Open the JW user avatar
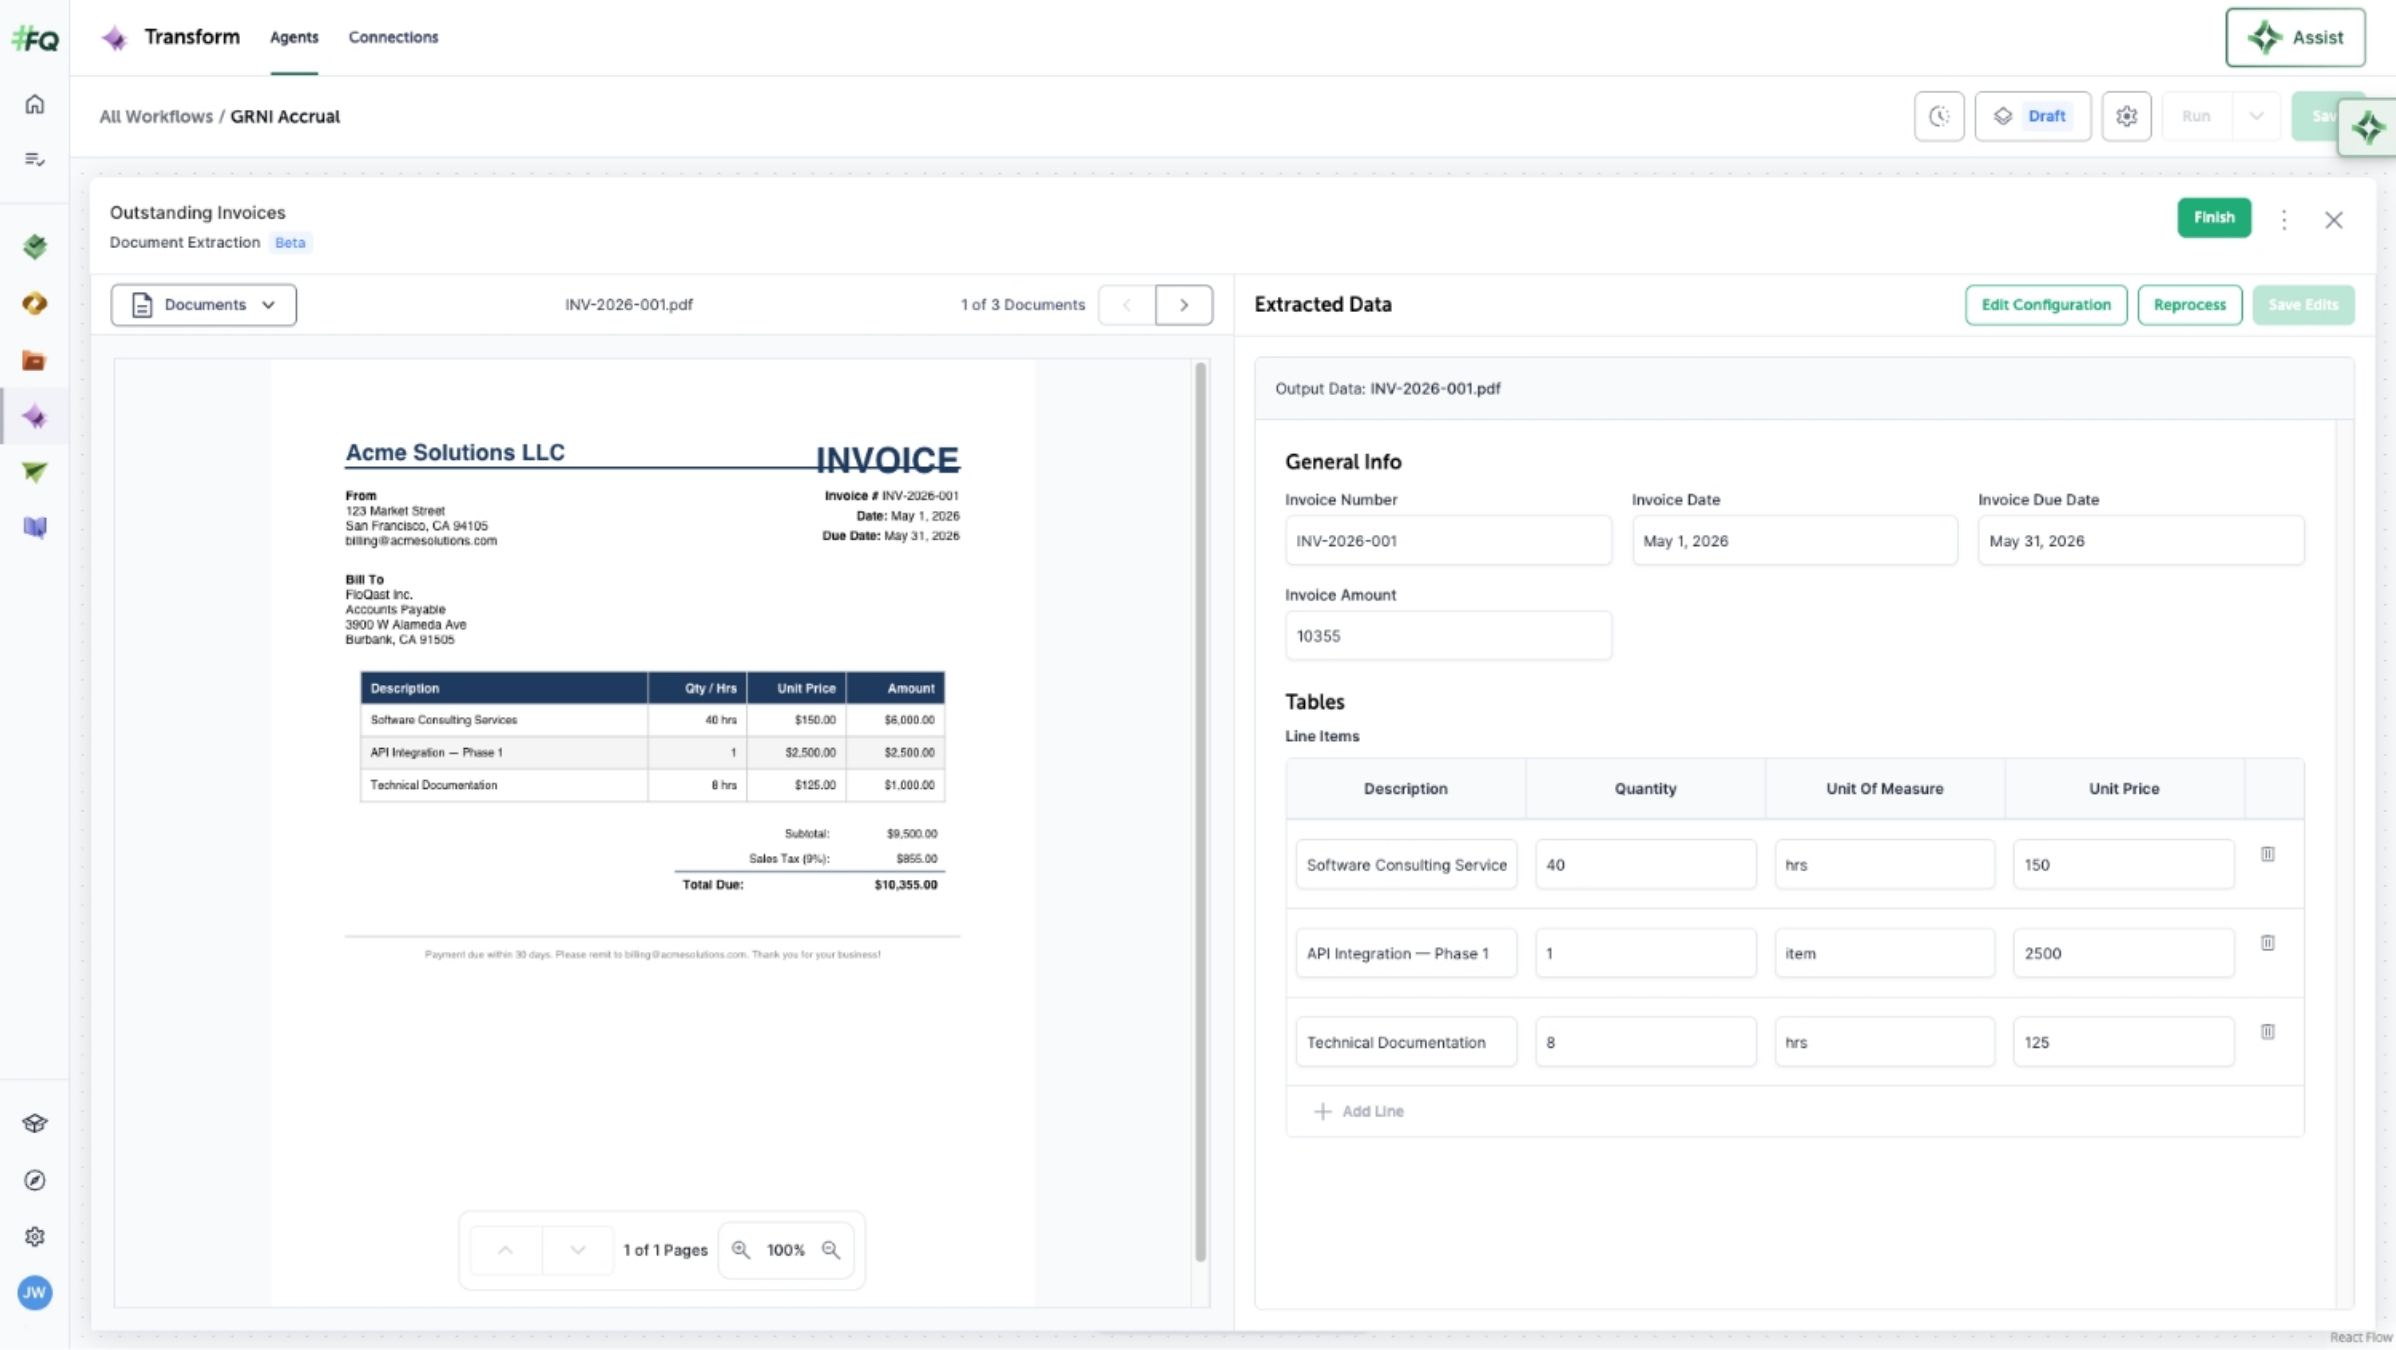 (35, 1293)
